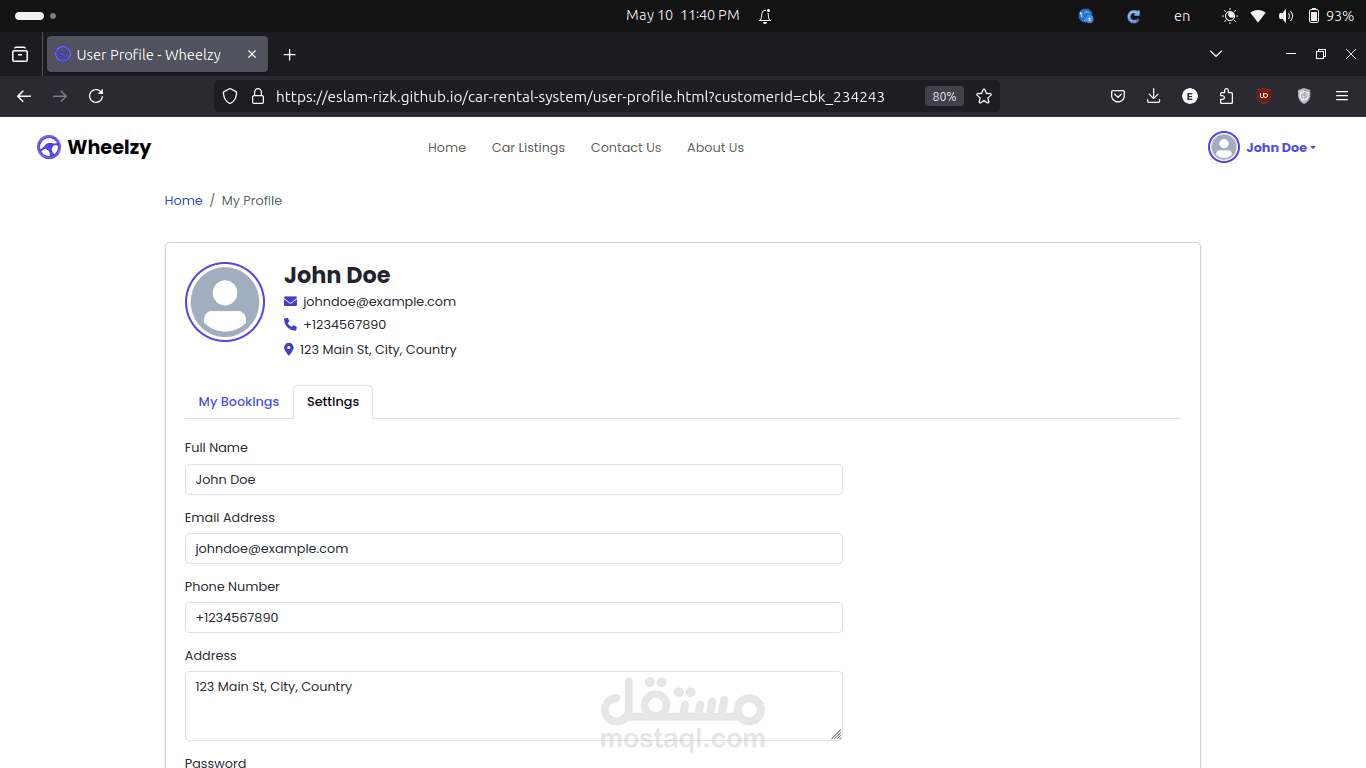The image size is (1366, 768).
Task: Click the phone handset icon in profile
Action: pyautogui.click(x=290, y=324)
